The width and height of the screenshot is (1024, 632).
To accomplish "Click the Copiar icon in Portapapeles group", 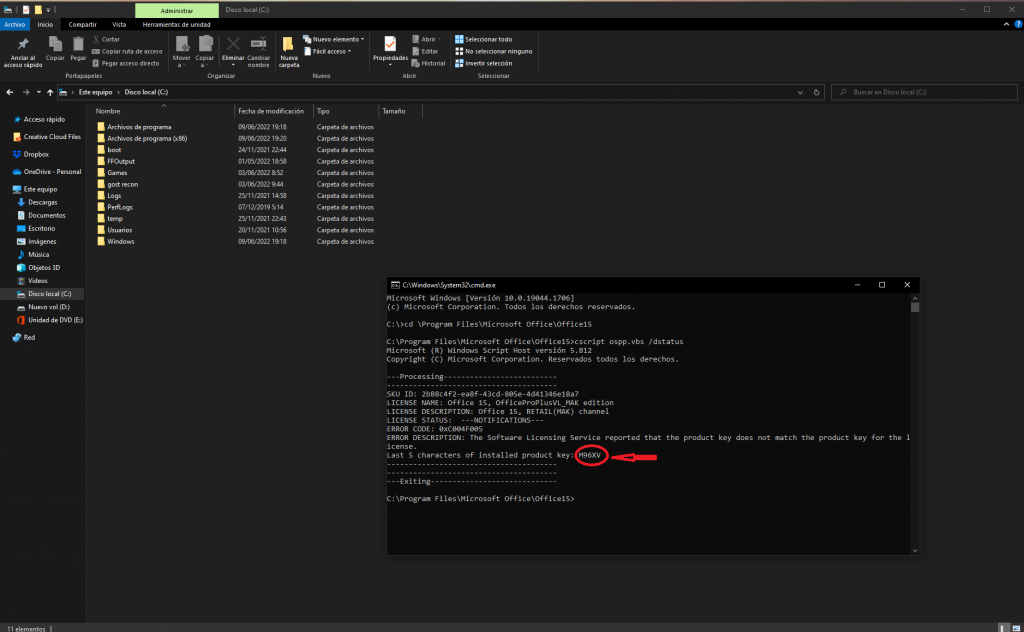I will (x=55, y=46).
